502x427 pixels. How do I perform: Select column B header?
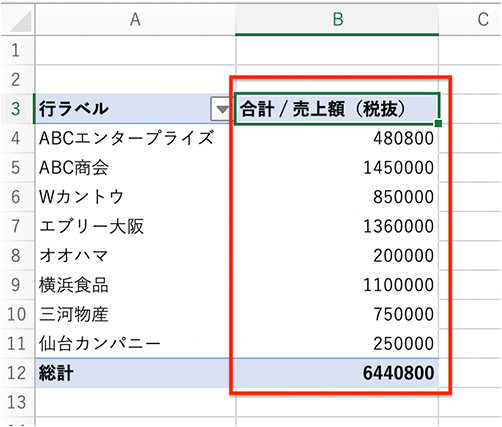click(x=337, y=19)
